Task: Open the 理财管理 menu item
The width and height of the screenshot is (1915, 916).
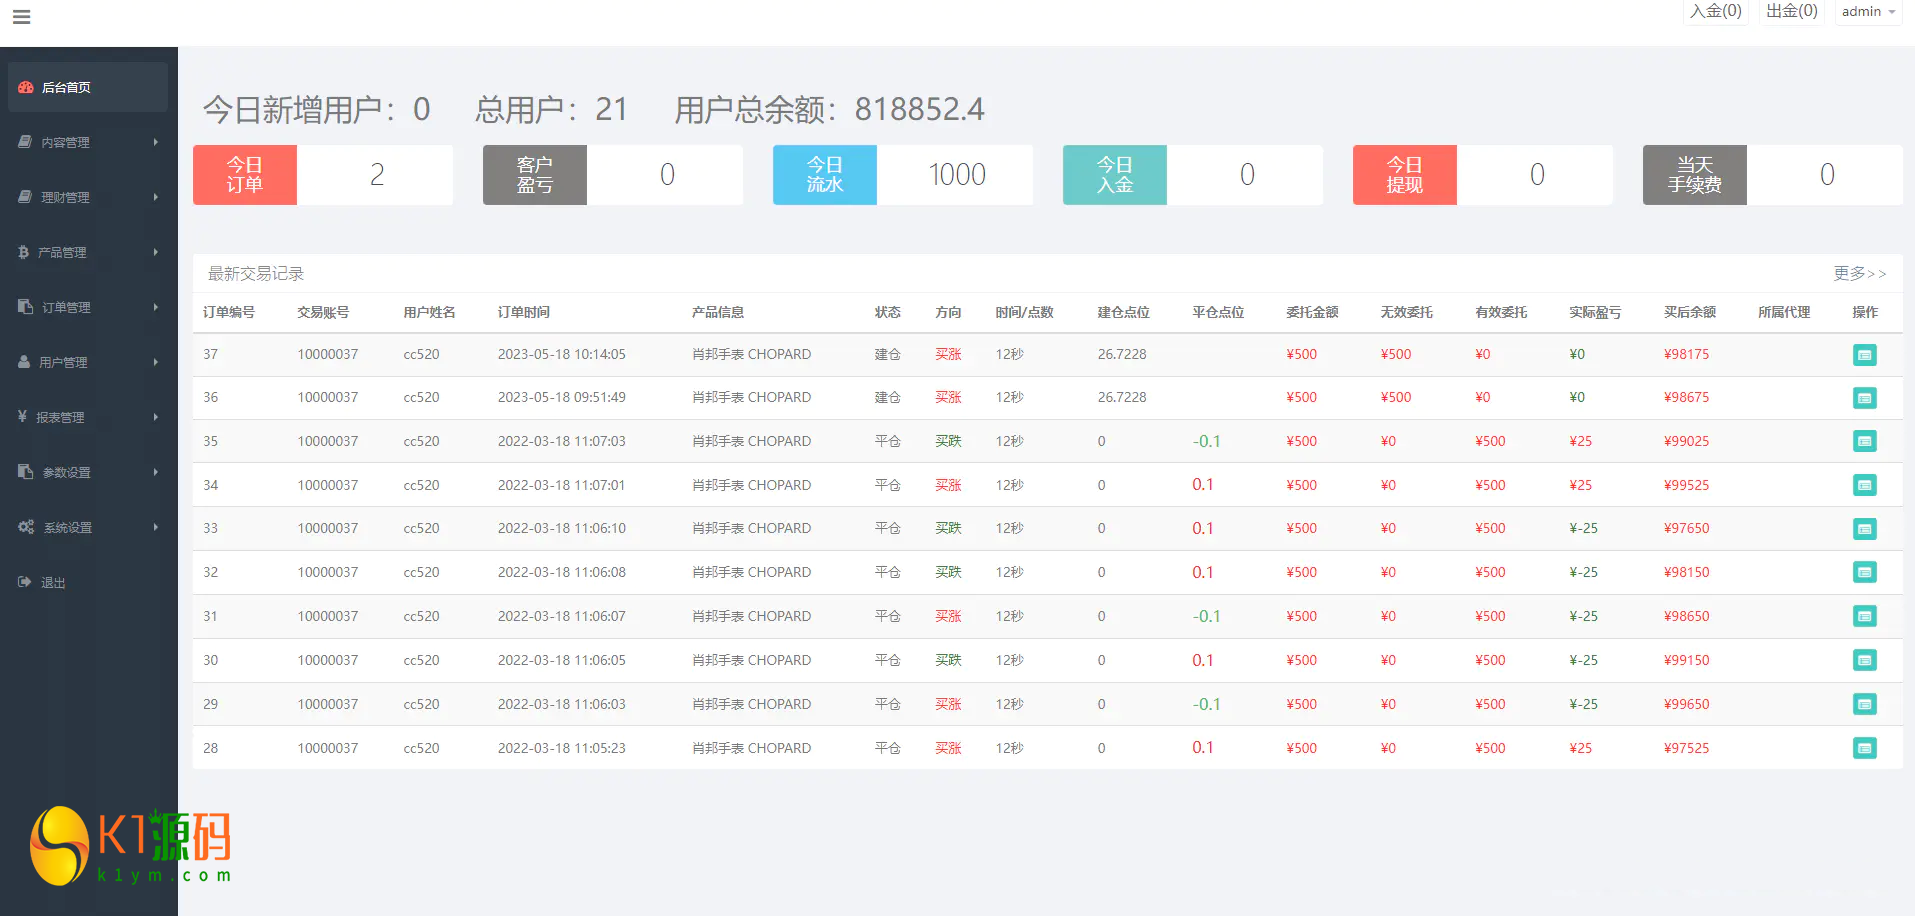Action: [65, 197]
